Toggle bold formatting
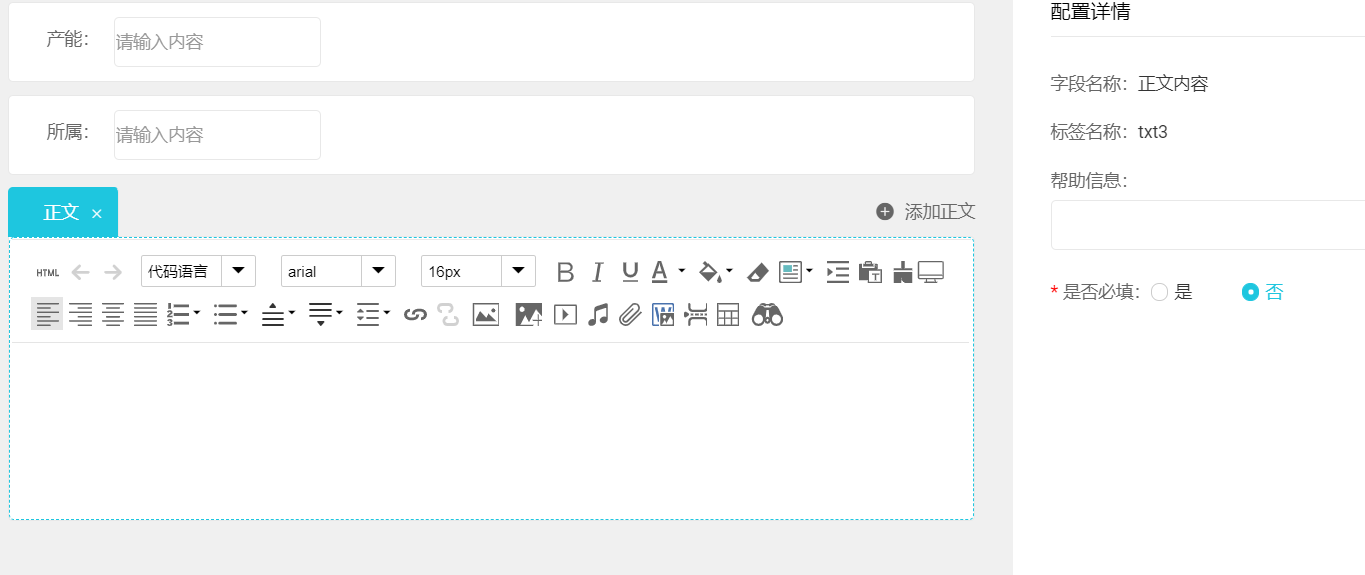1365x575 pixels. pos(566,272)
